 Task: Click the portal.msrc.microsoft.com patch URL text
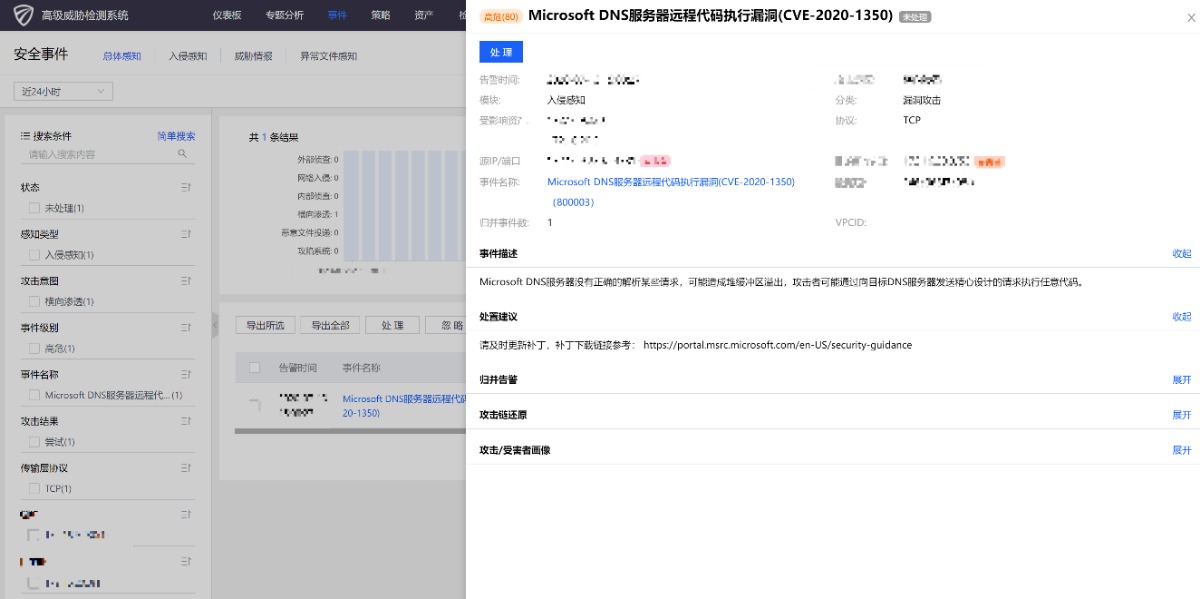click(778, 345)
